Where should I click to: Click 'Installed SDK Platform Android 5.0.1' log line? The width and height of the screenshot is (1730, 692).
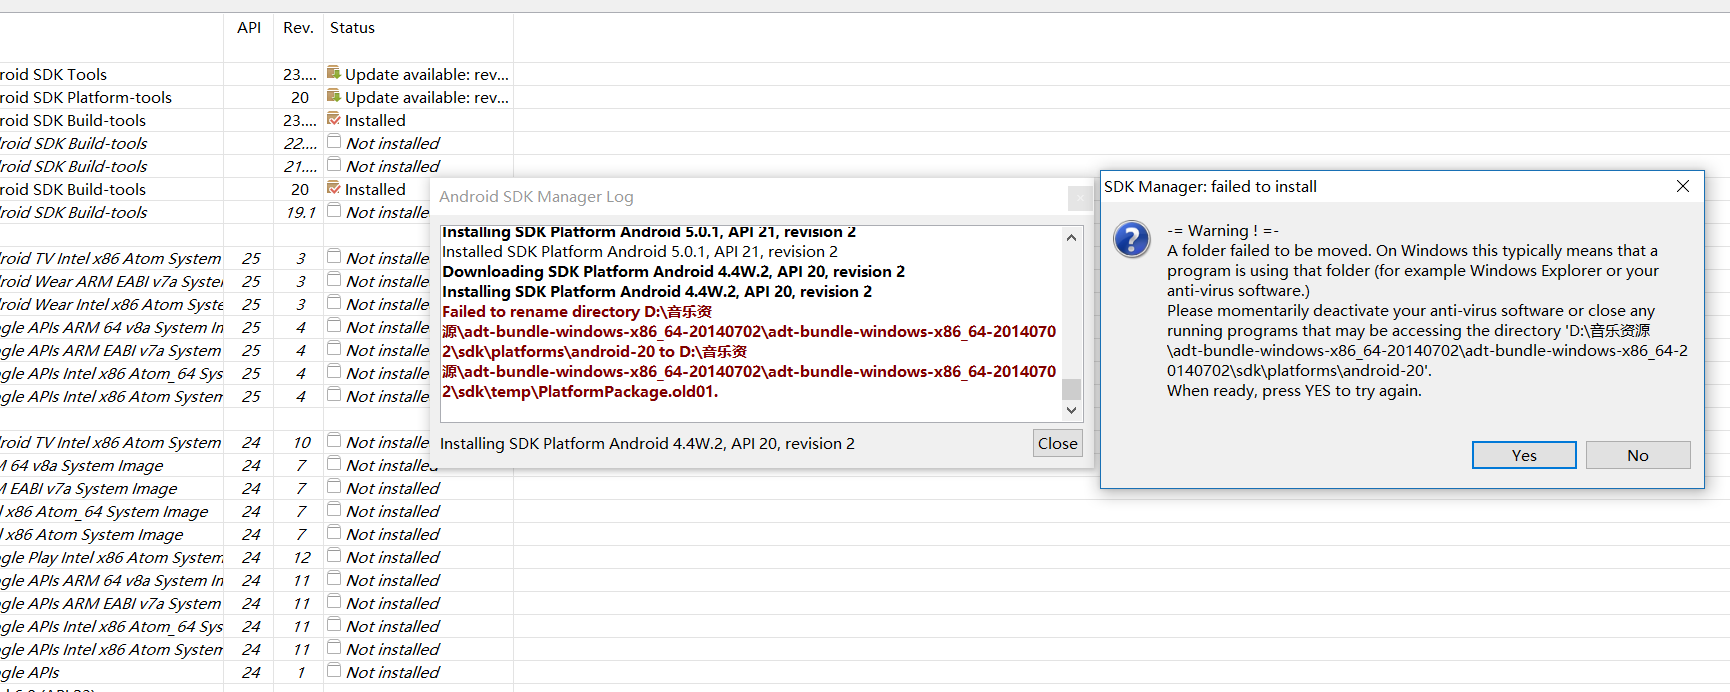pyautogui.click(x=640, y=251)
